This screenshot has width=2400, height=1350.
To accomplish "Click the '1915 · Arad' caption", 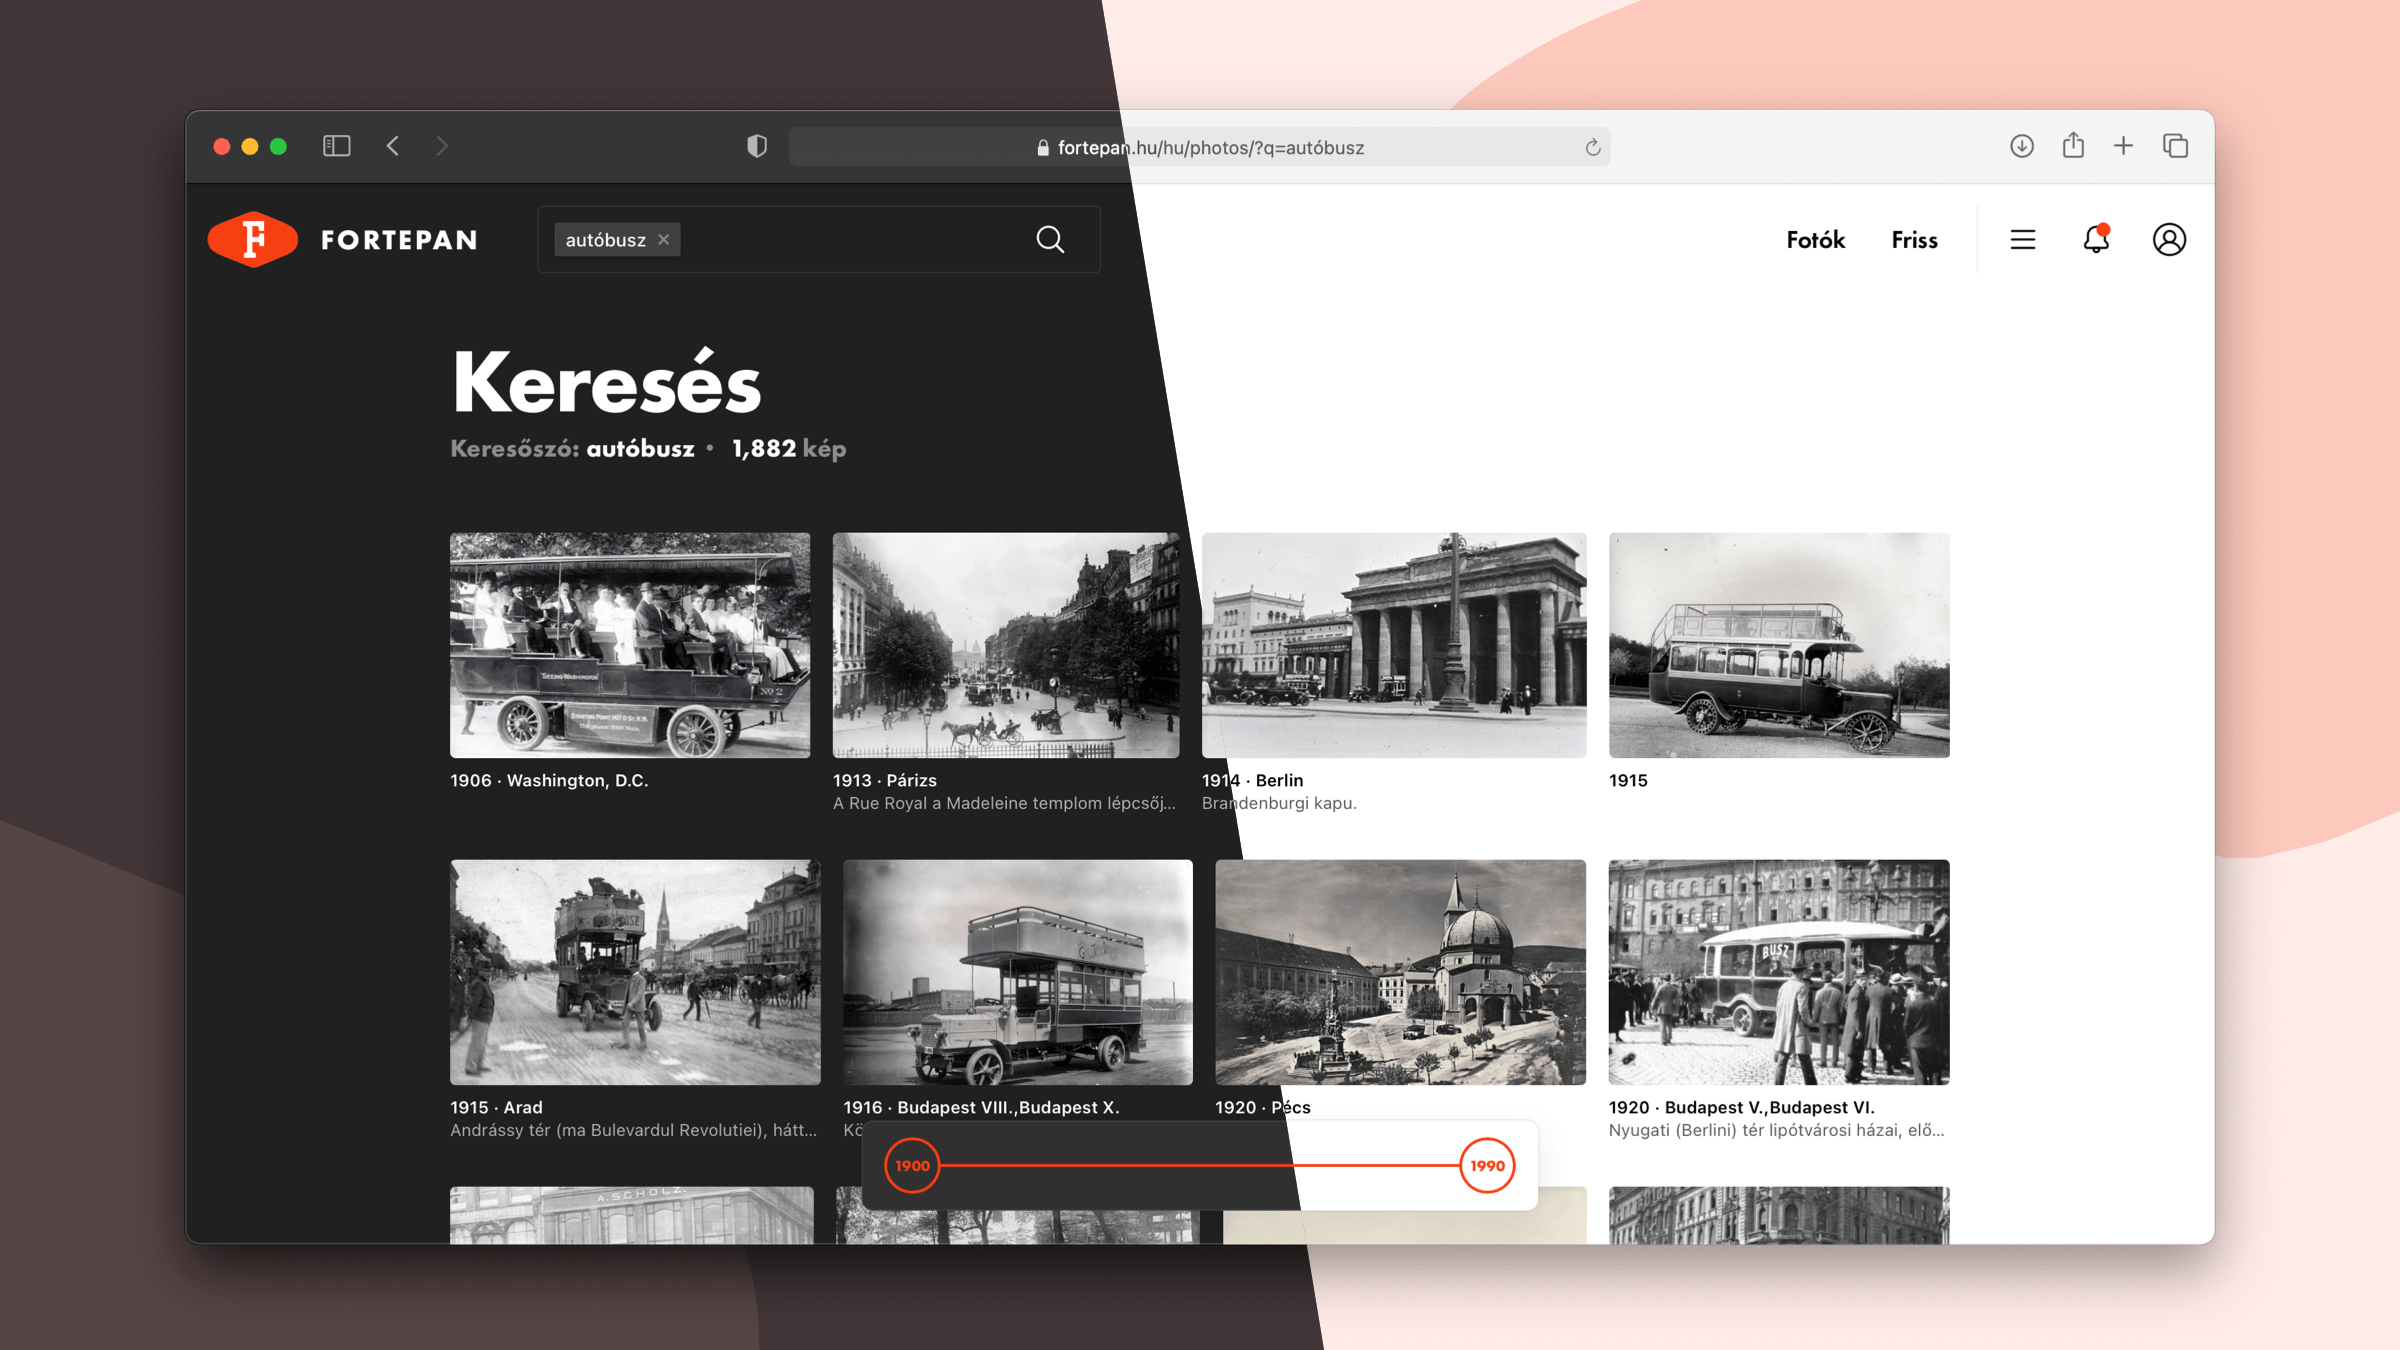I will [496, 1108].
